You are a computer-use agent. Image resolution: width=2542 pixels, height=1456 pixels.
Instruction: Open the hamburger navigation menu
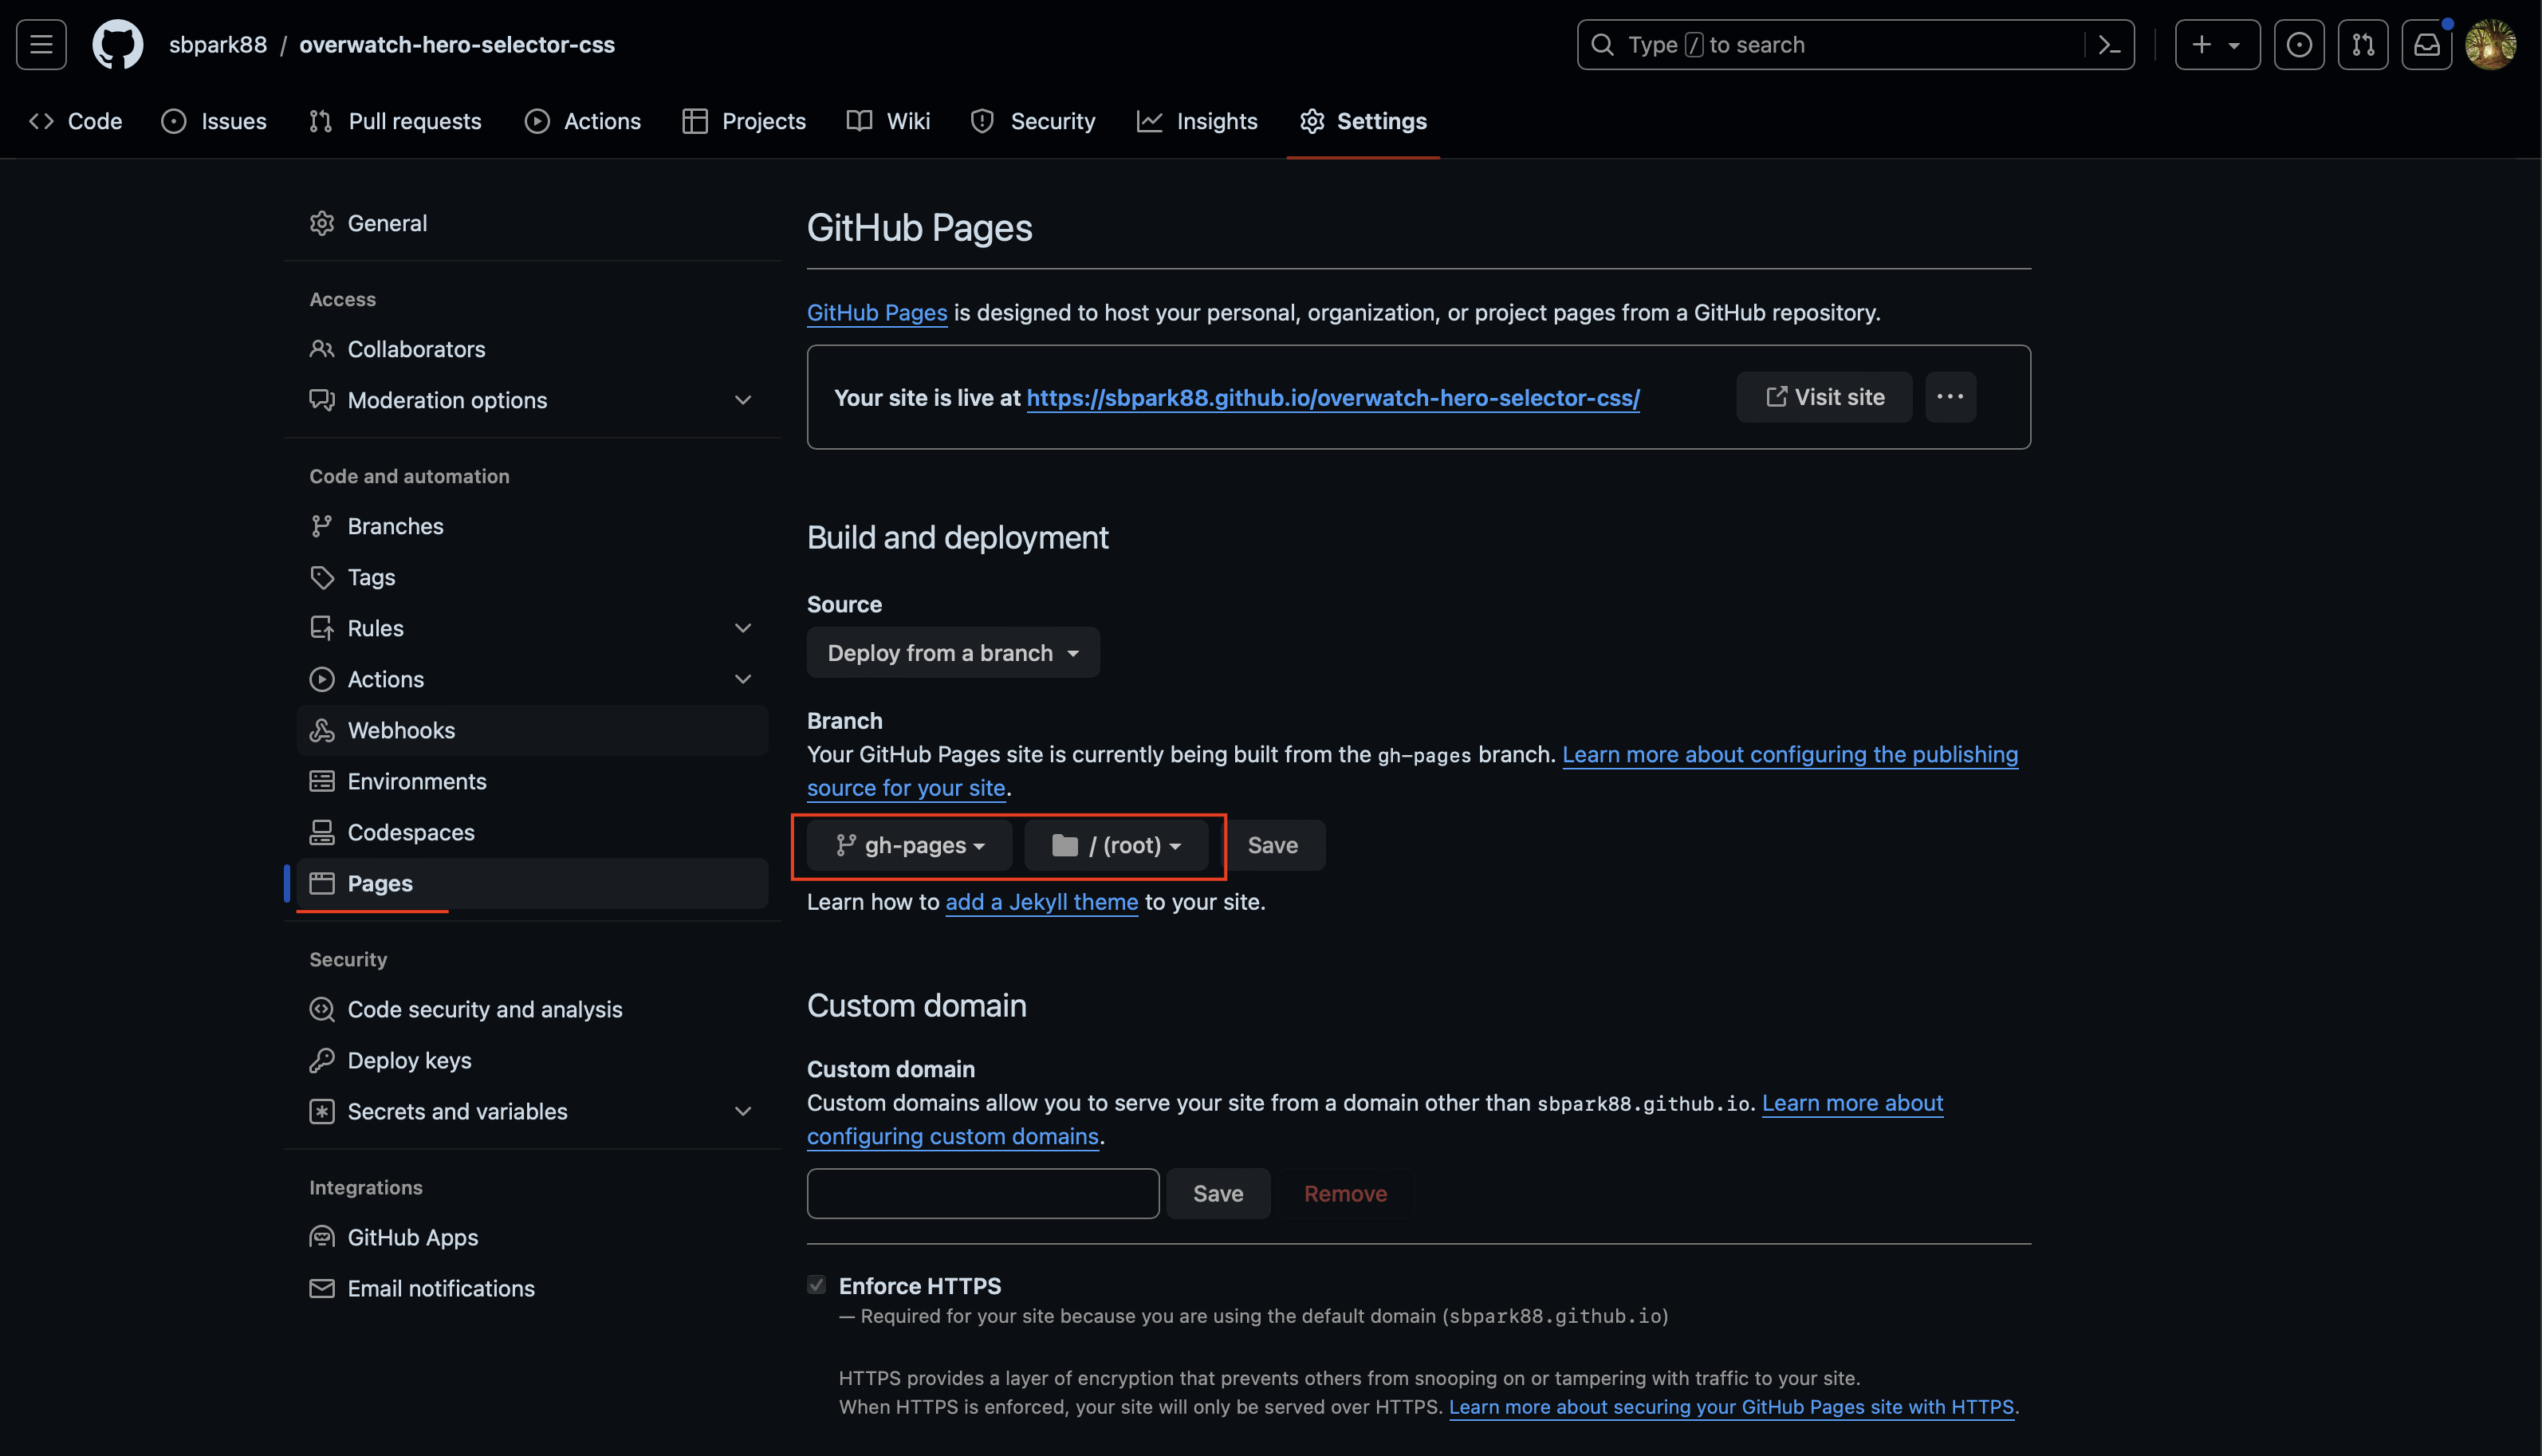(x=41, y=44)
